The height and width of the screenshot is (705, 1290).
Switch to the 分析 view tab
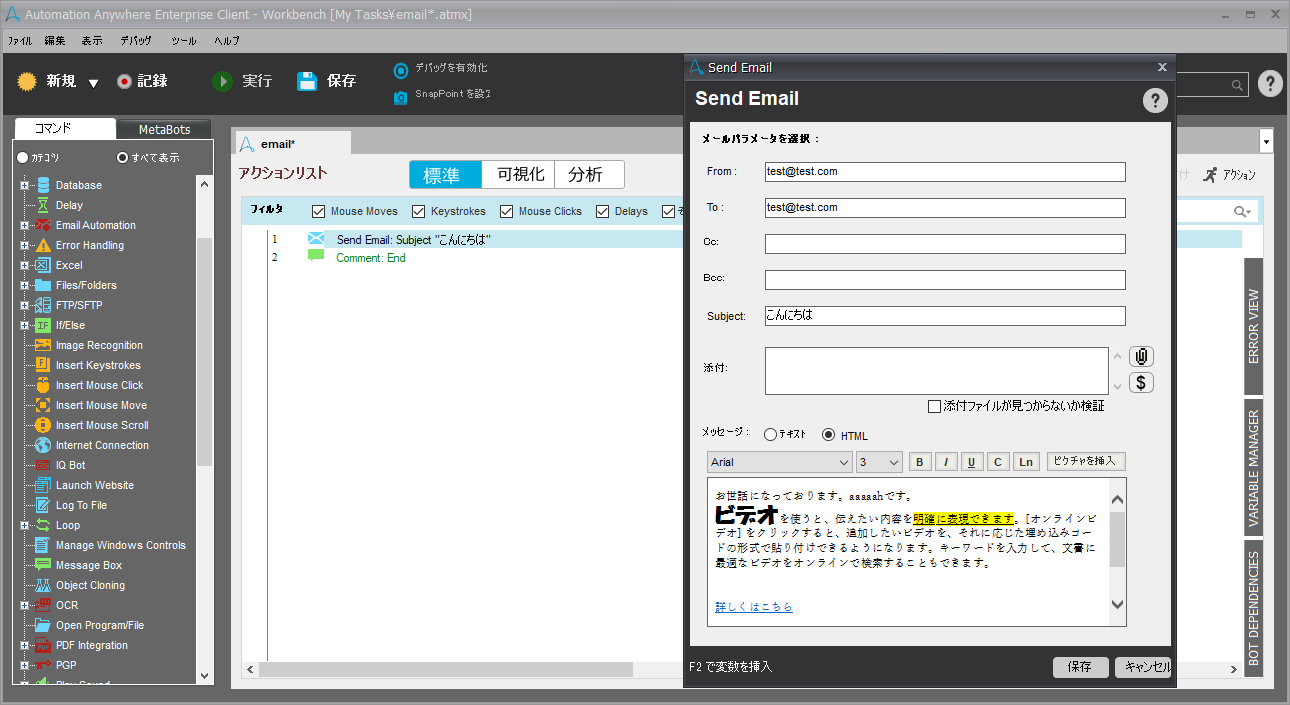pyautogui.click(x=589, y=175)
